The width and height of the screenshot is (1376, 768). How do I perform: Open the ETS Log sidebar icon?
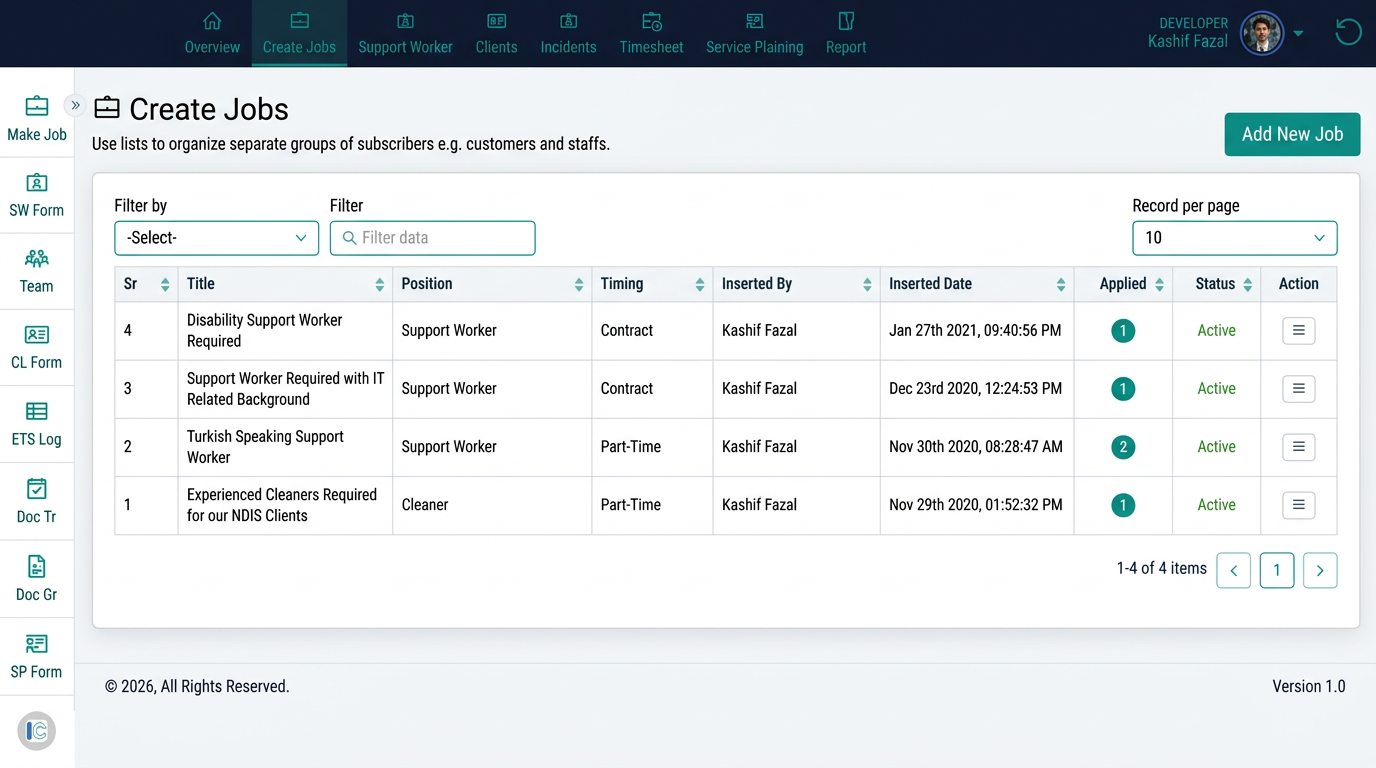[37, 424]
